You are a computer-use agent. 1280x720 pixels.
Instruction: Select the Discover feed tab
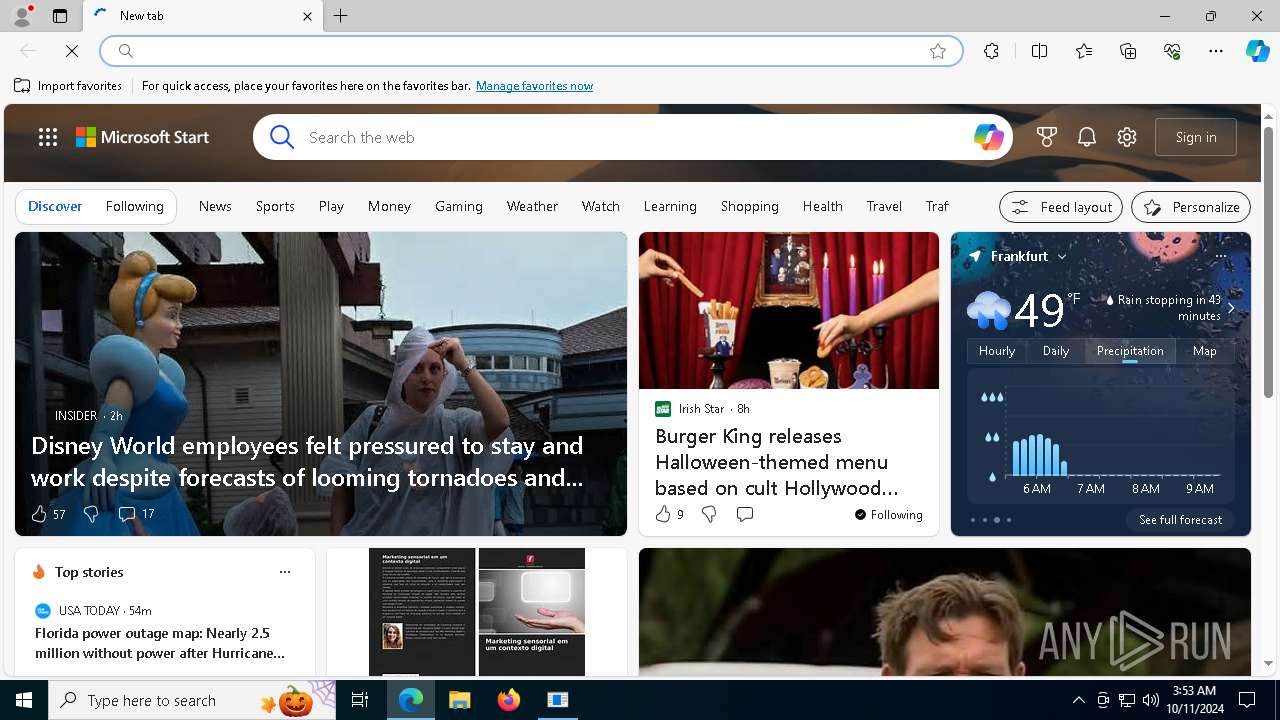(x=55, y=206)
